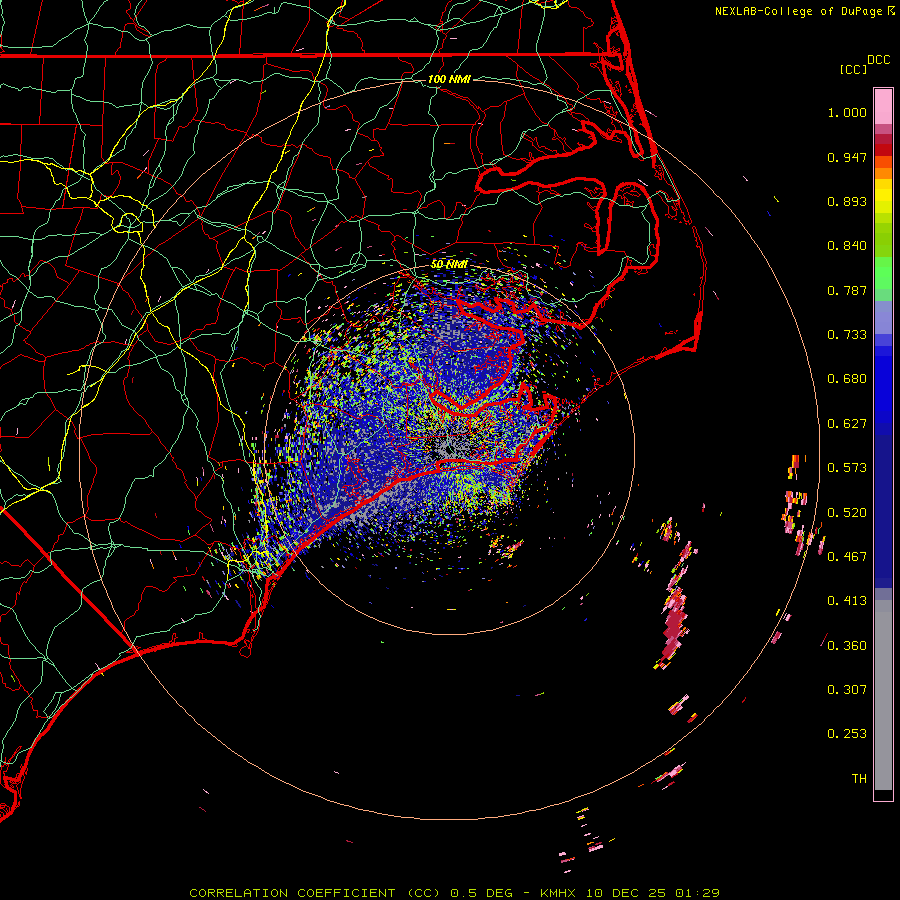Click the 0.5 DEG elevation text
The height and width of the screenshot is (900, 900).
click(x=481, y=893)
